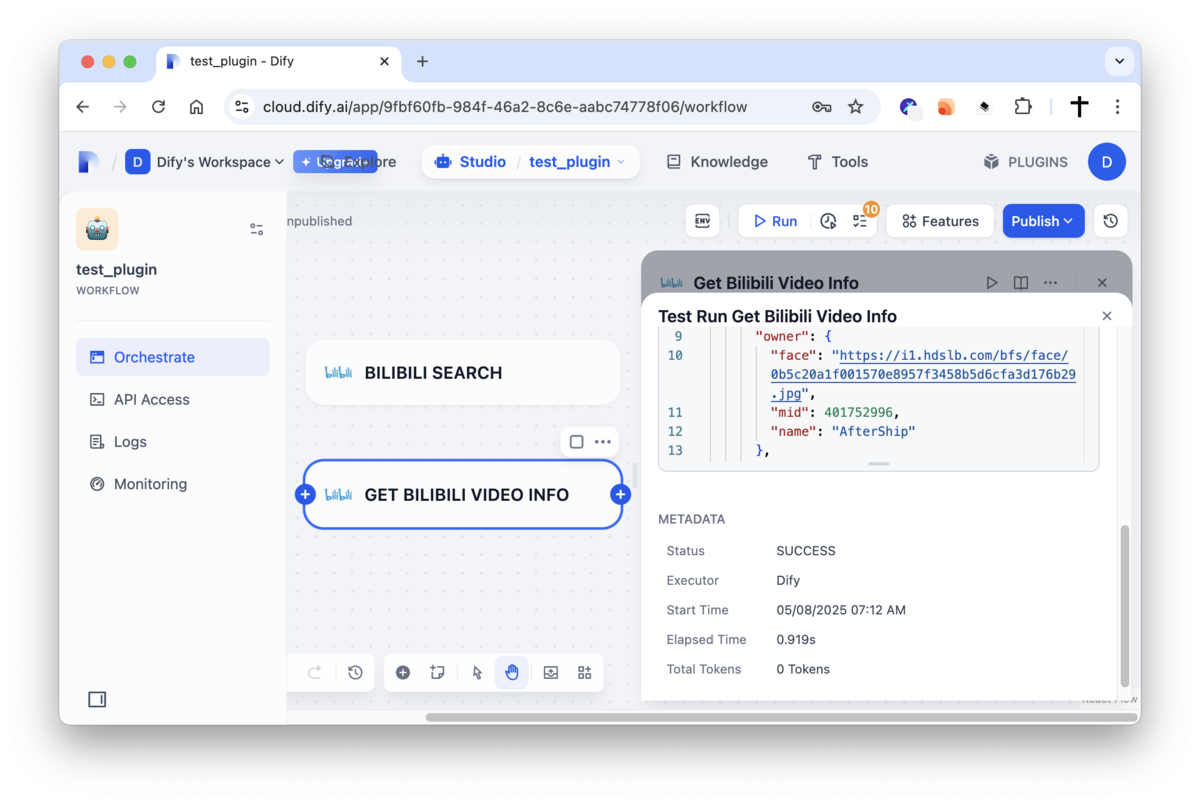Click the run history clock icon
This screenshot has width=1200, height=803.
828,221
